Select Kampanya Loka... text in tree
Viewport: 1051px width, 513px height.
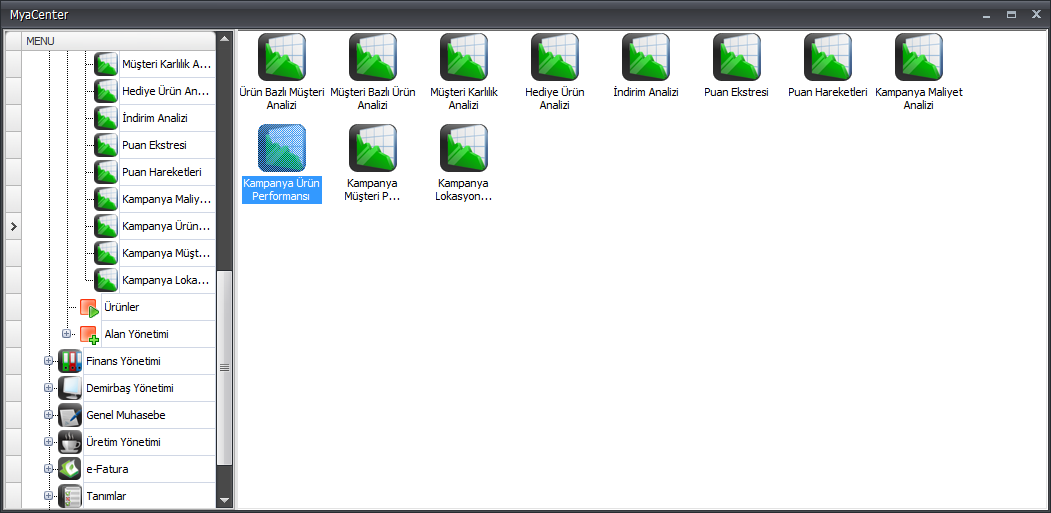point(166,280)
